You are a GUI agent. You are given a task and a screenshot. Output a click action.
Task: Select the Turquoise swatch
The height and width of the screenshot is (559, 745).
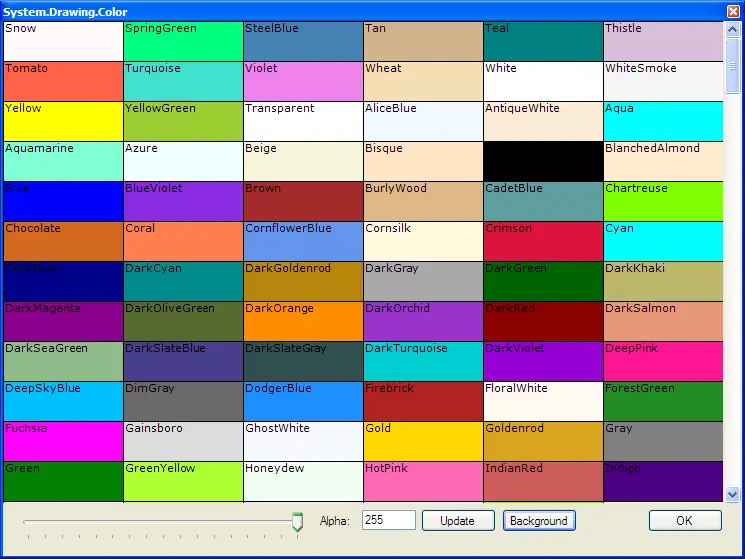183,81
